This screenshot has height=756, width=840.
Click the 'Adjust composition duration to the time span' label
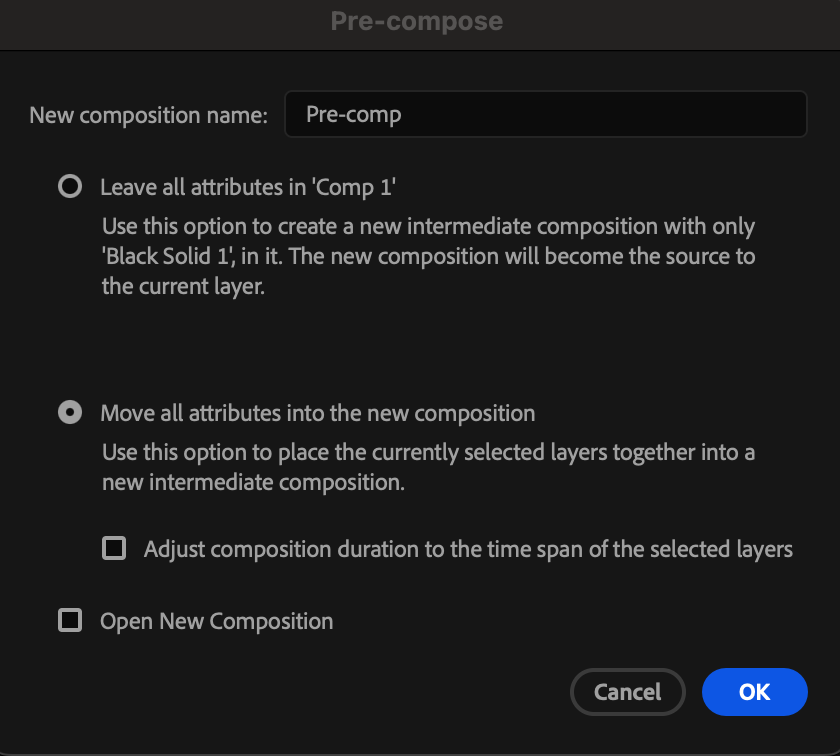click(x=468, y=549)
